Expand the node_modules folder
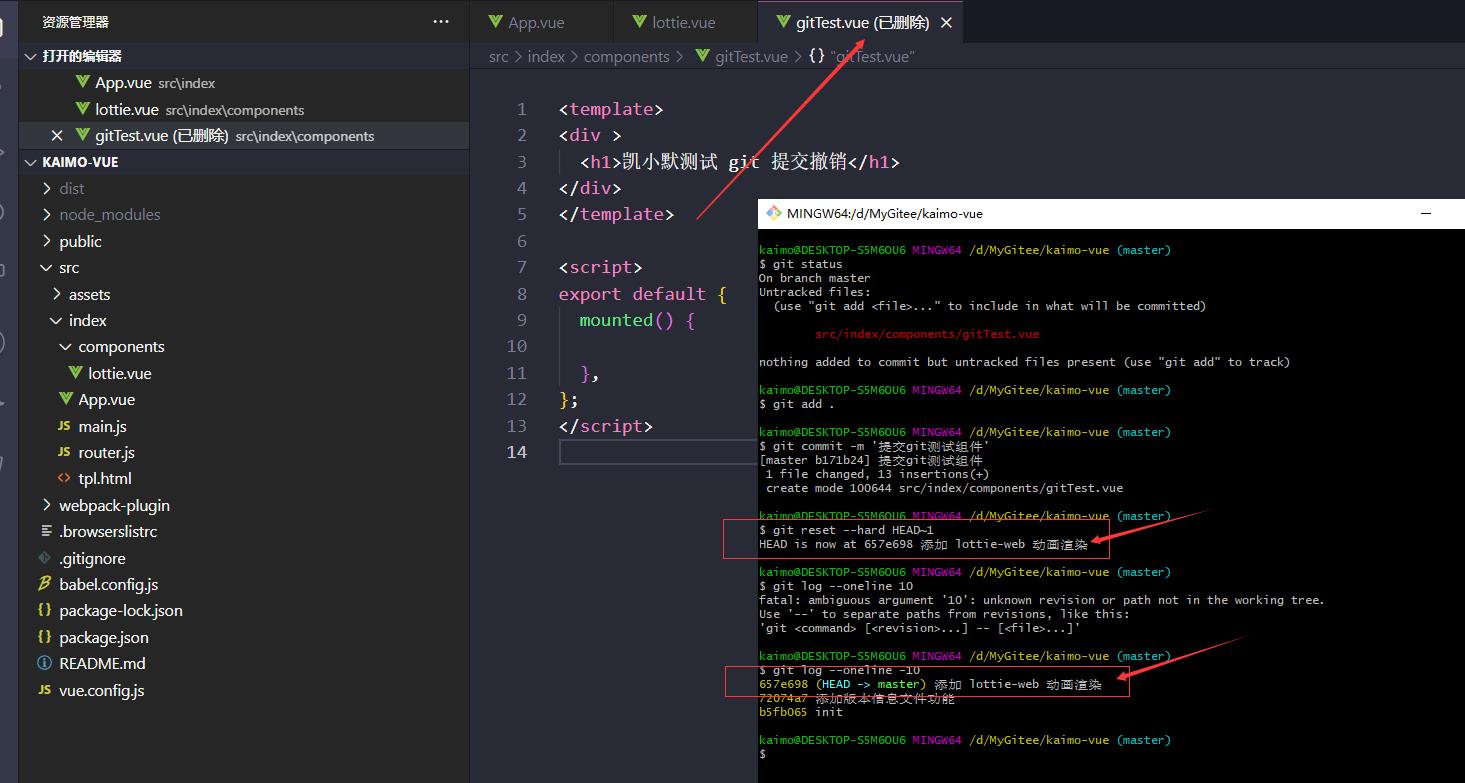 pos(244,214)
